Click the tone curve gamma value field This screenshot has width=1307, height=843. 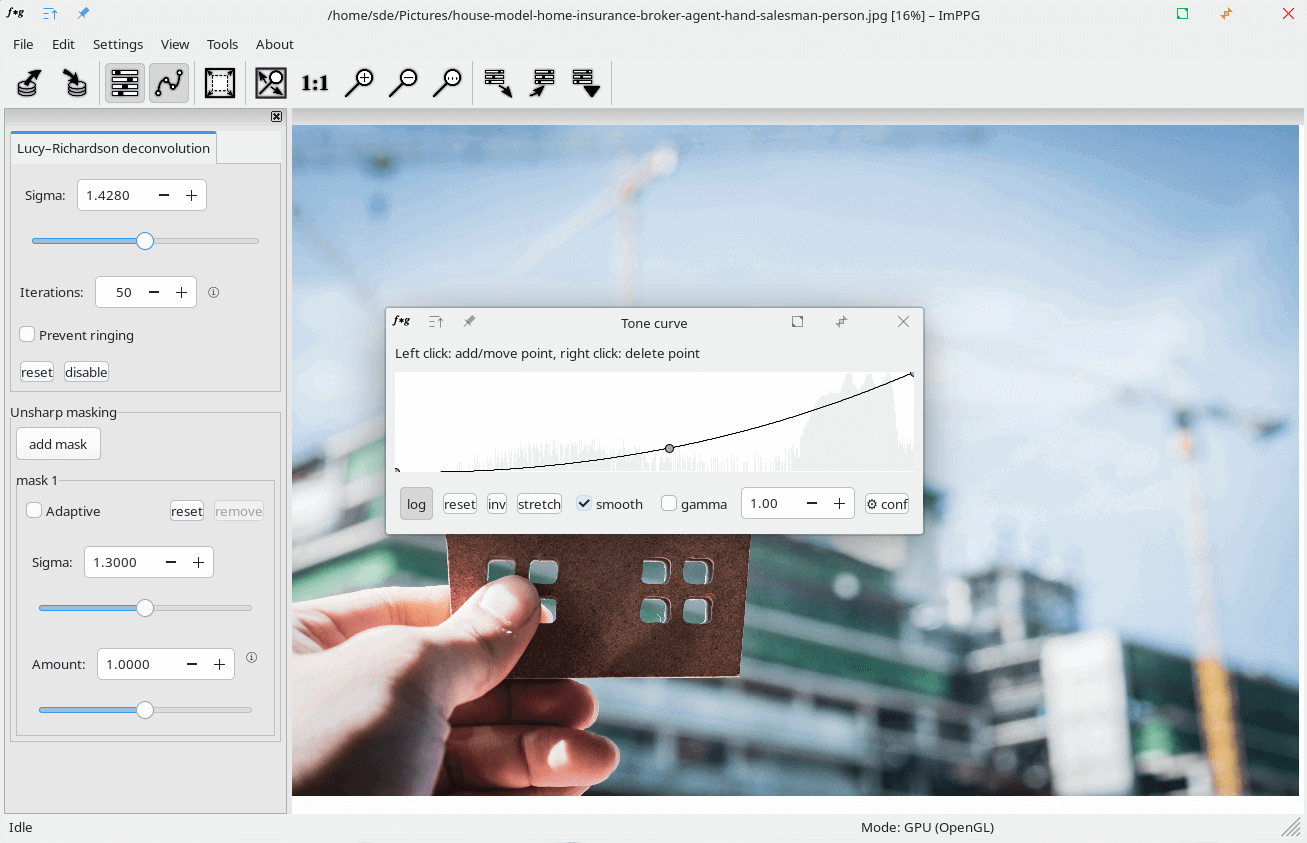click(x=768, y=504)
